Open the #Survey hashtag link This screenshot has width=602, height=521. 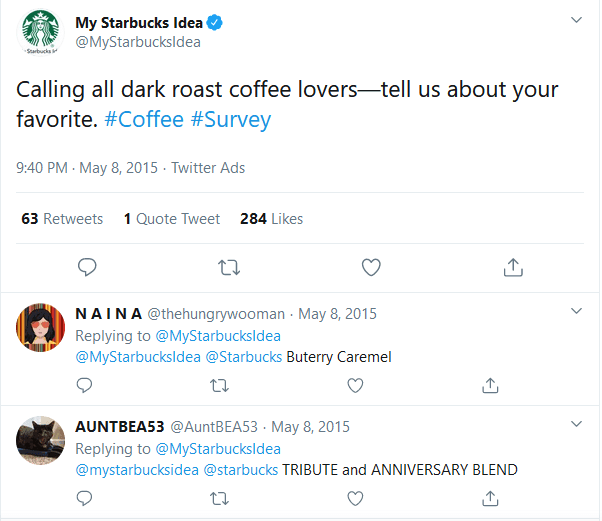tap(231, 119)
